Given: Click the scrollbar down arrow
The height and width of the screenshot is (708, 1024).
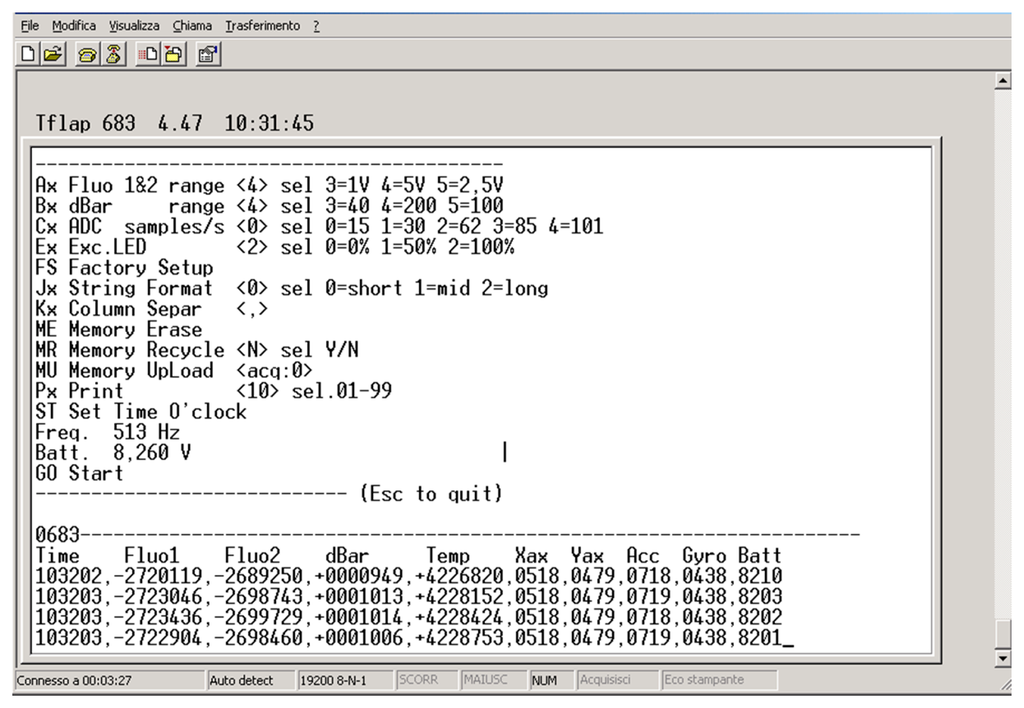Looking at the screenshot, I should [1004, 660].
